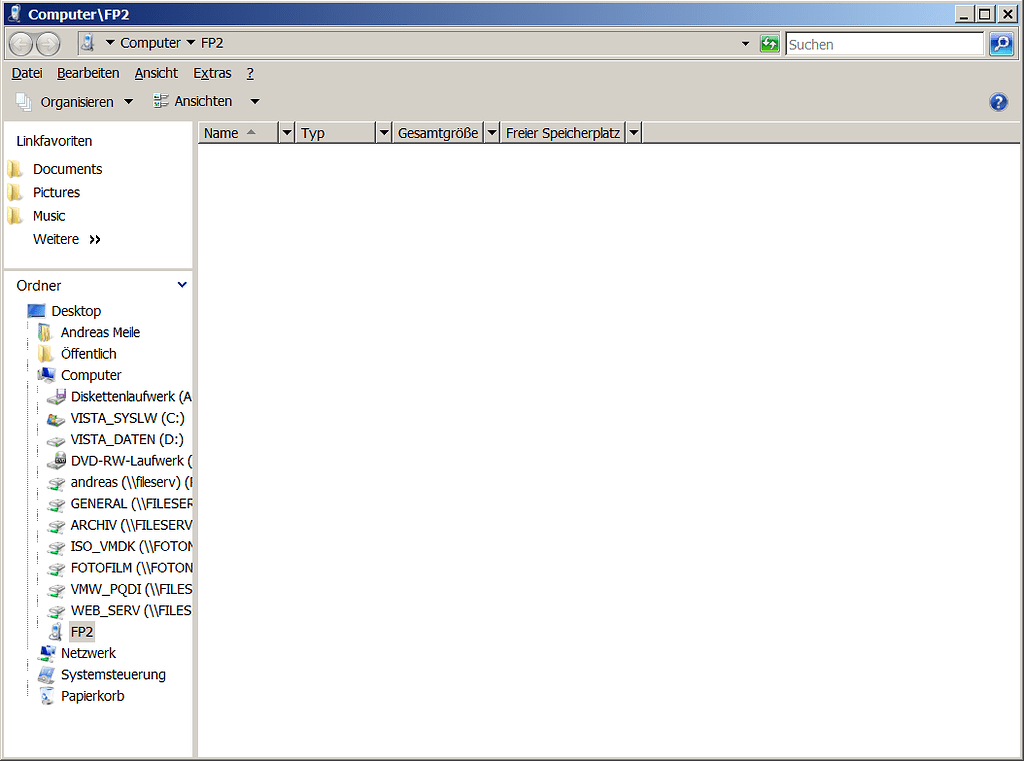Click in the Suchen search field
The width and height of the screenshot is (1024, 761).
(884, 44)
